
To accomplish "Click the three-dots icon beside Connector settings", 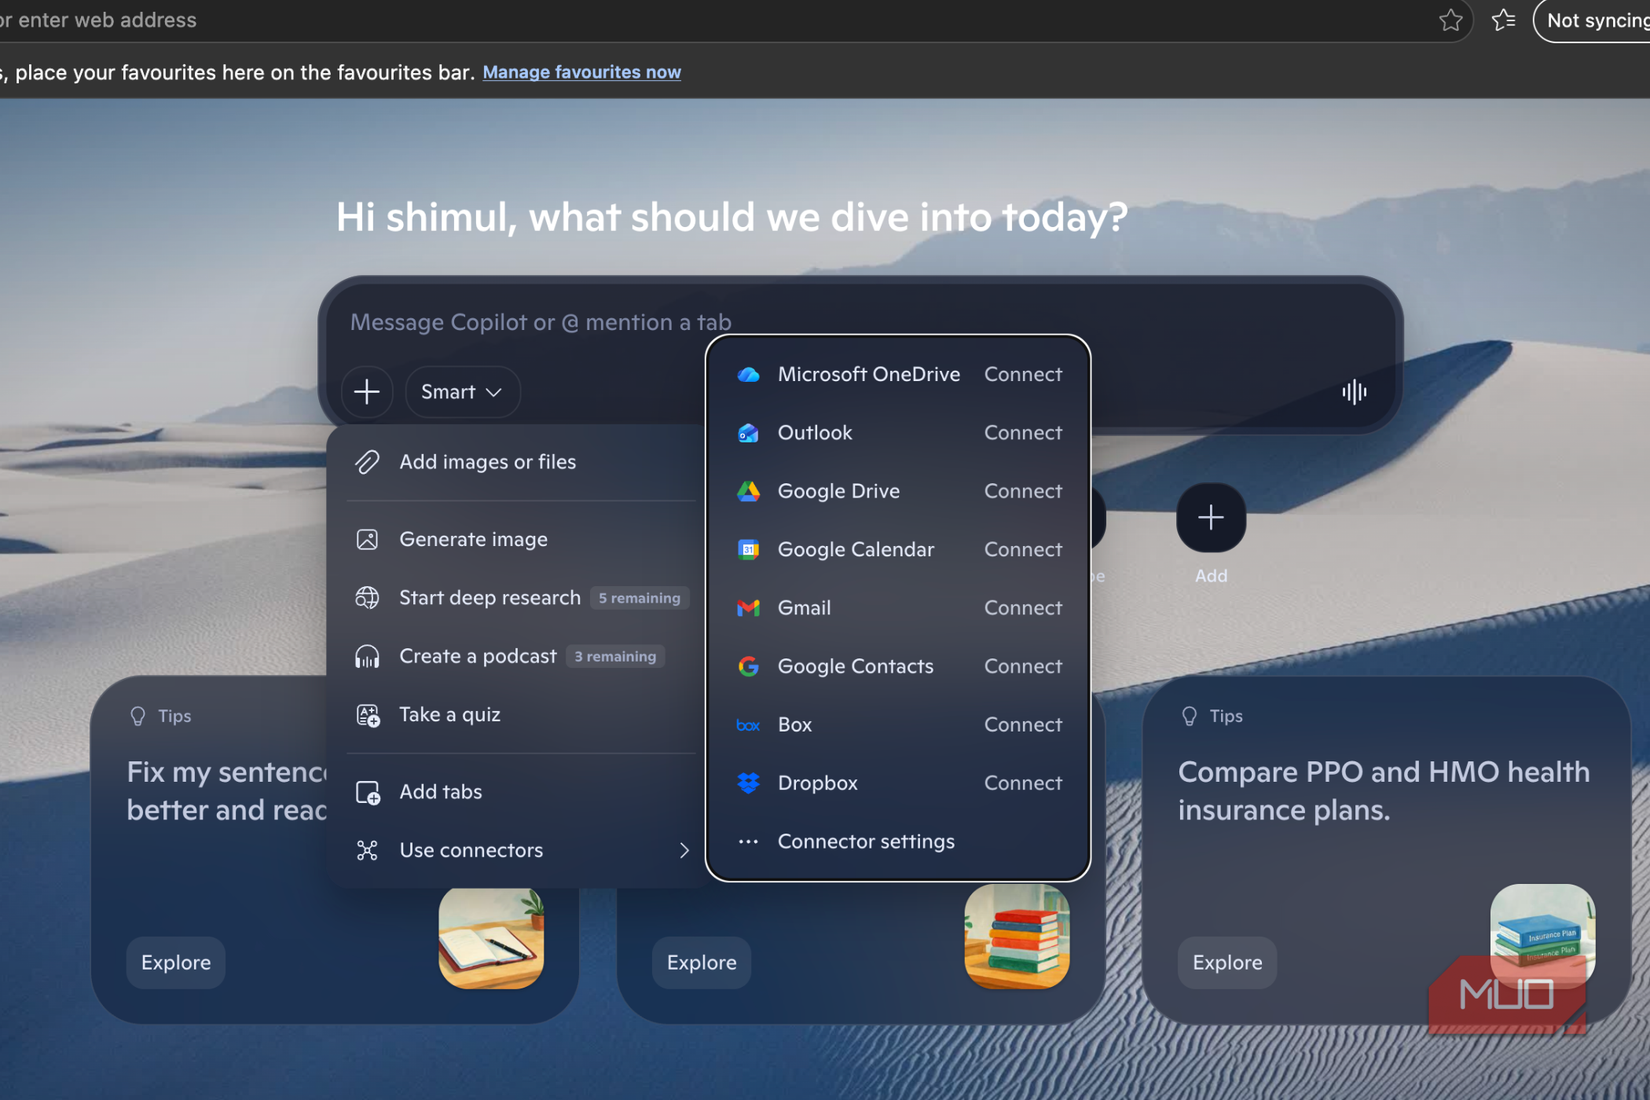I will coord(748,842).
